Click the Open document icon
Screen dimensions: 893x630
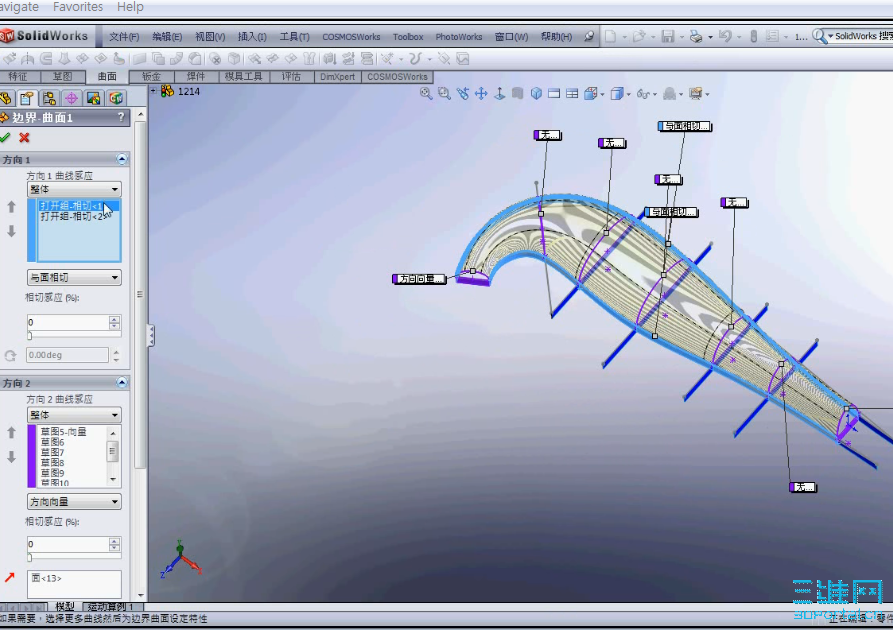pos(638,36)
